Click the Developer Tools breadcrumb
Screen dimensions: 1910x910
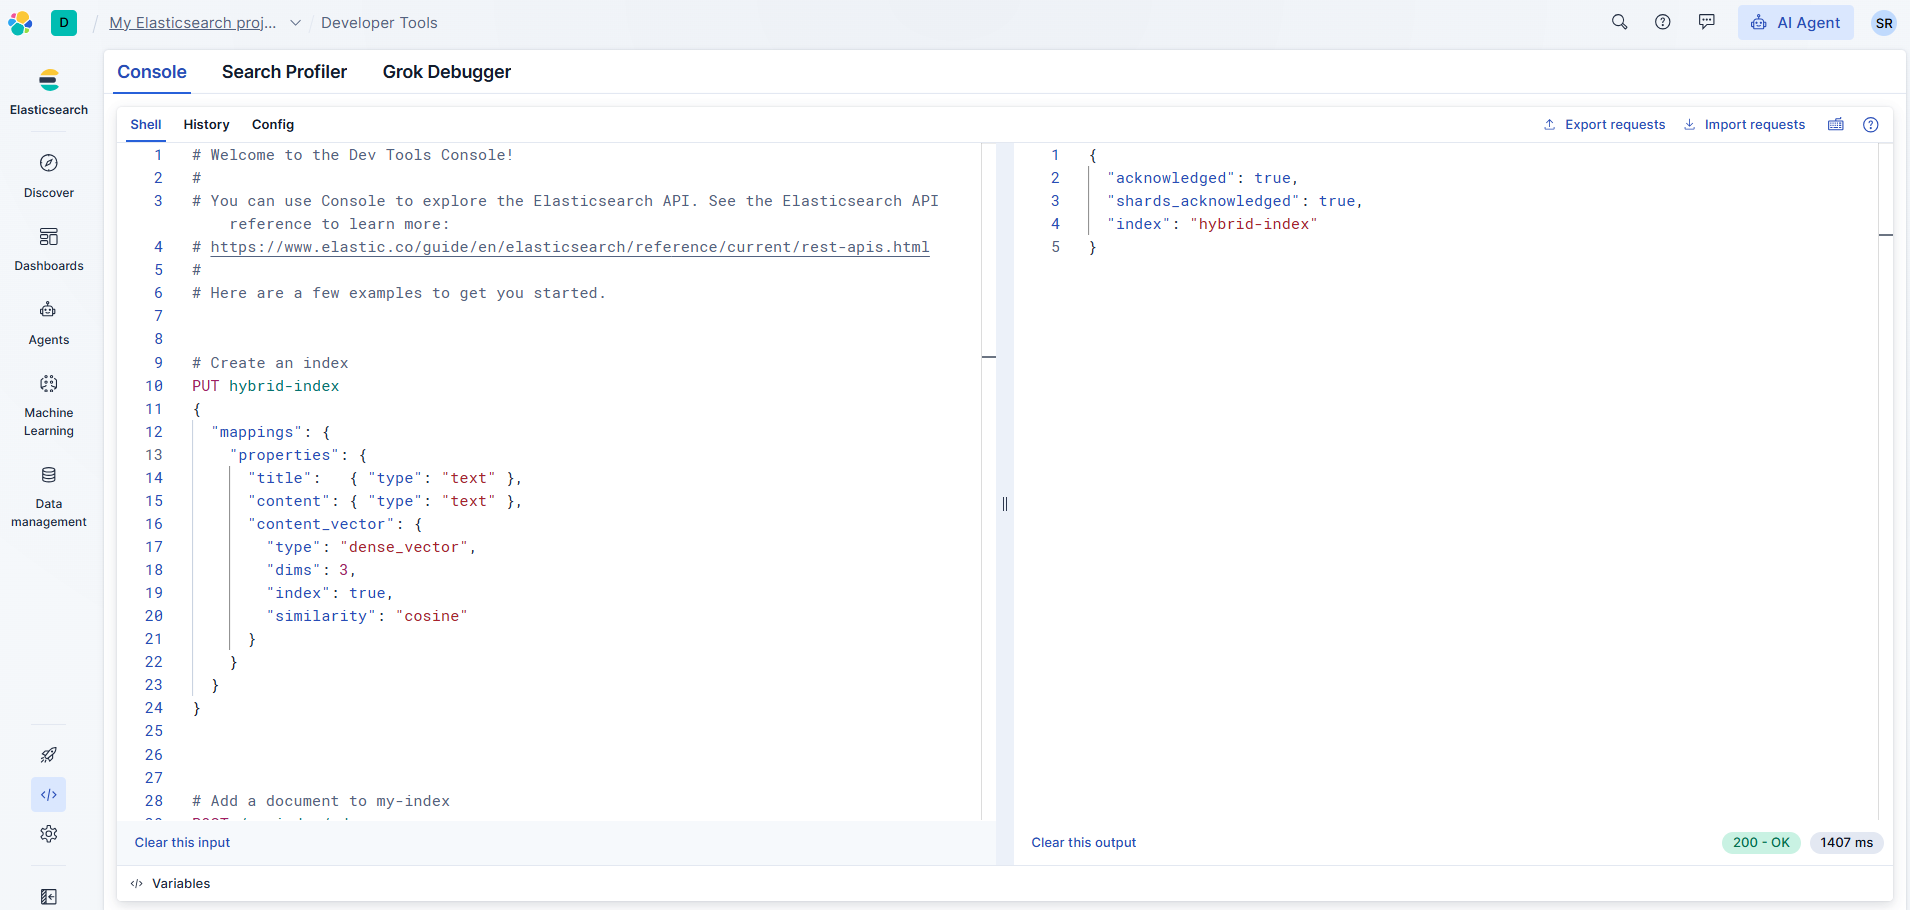coord(379,23)
